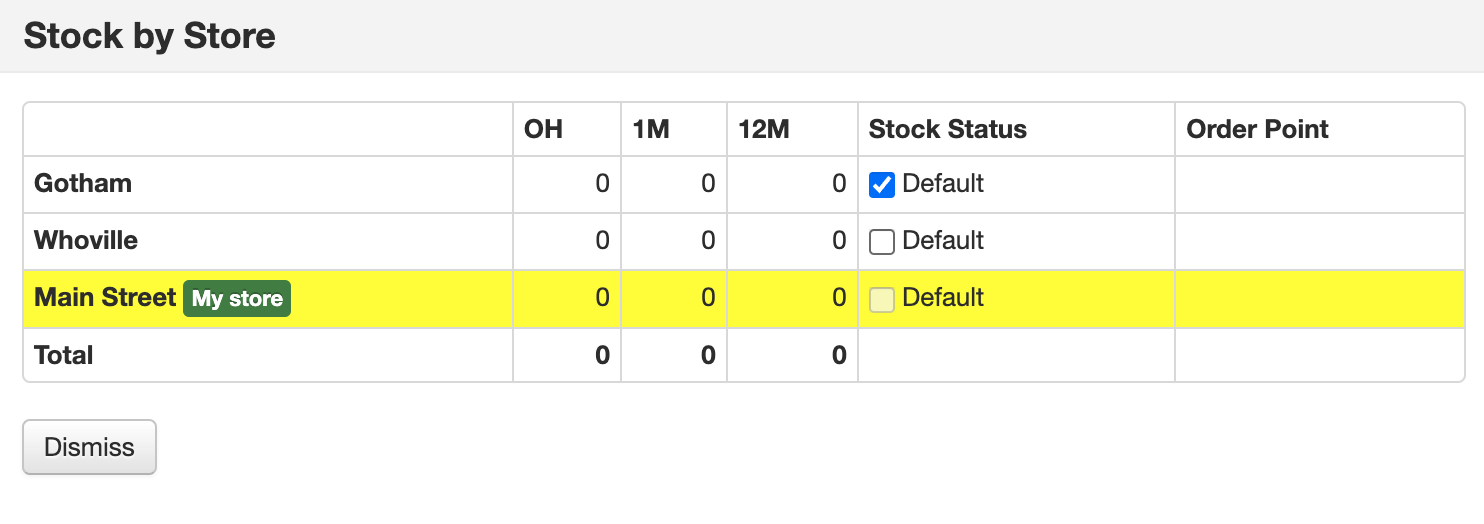Click Gotham's Order Point cell

(1319, 185)
